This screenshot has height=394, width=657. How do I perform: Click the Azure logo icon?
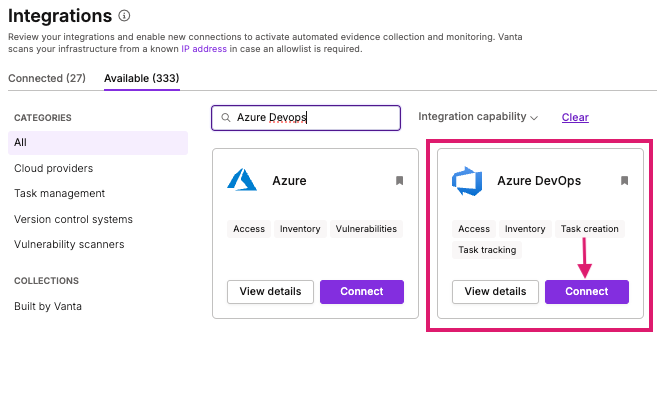click(242, 180)
